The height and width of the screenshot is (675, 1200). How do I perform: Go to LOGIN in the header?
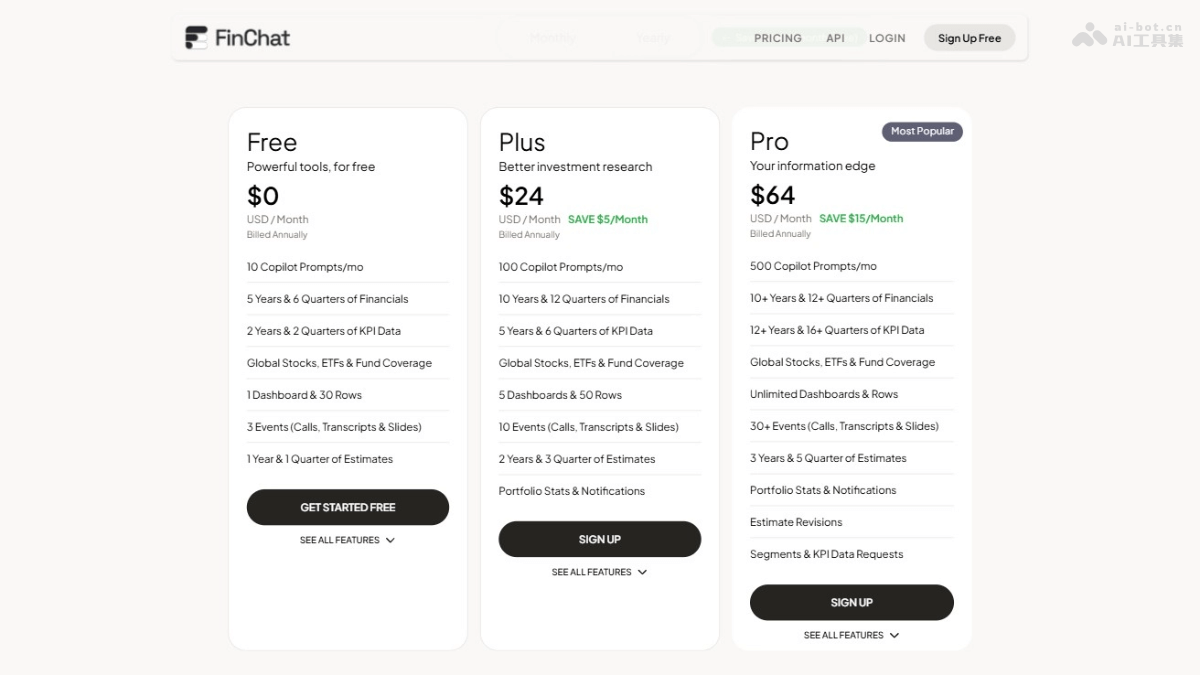tap(887, 38)
